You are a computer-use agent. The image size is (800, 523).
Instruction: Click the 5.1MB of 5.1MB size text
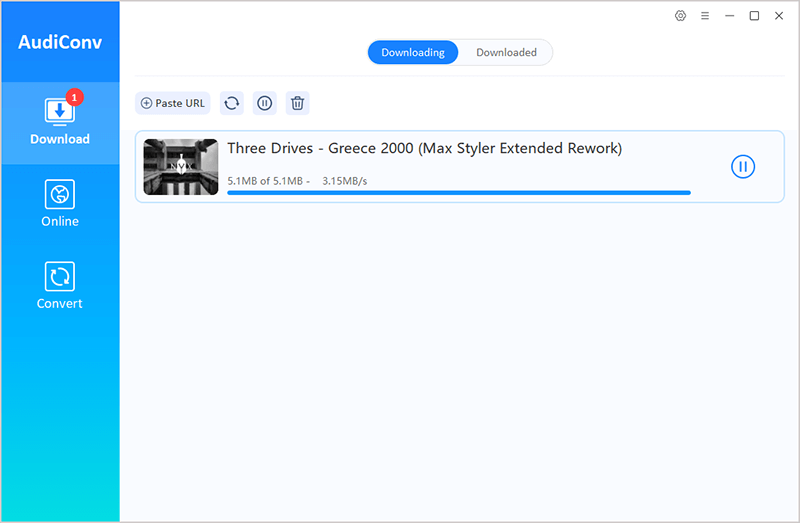(265, 181)
